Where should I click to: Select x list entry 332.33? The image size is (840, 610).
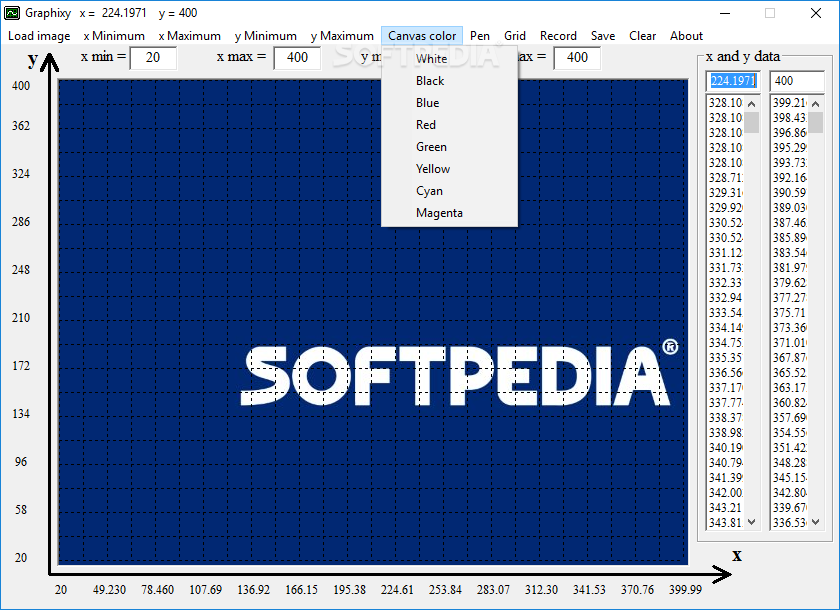tap(725, 283)
